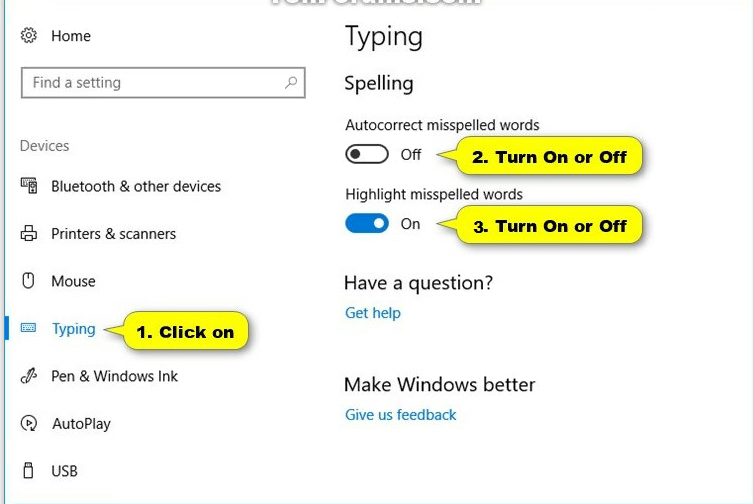Open the Bluetooth & other devices page
Screen dimensions: 753x504
(x=136, y=187)
